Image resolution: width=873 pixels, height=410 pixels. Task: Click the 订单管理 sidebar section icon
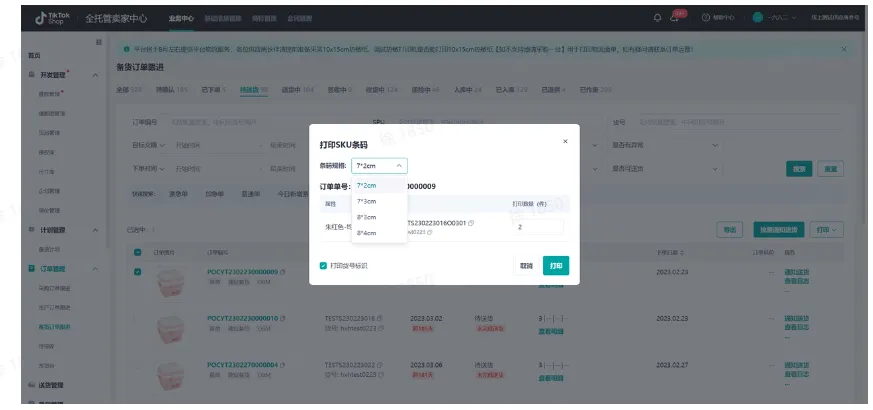[x=32, y=269]
